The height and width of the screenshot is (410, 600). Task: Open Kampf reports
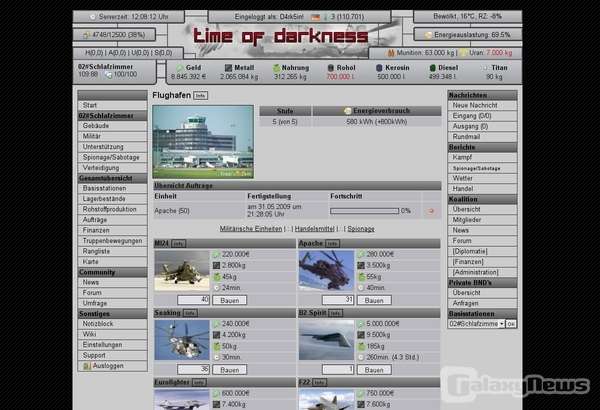[x=483, y=157]
